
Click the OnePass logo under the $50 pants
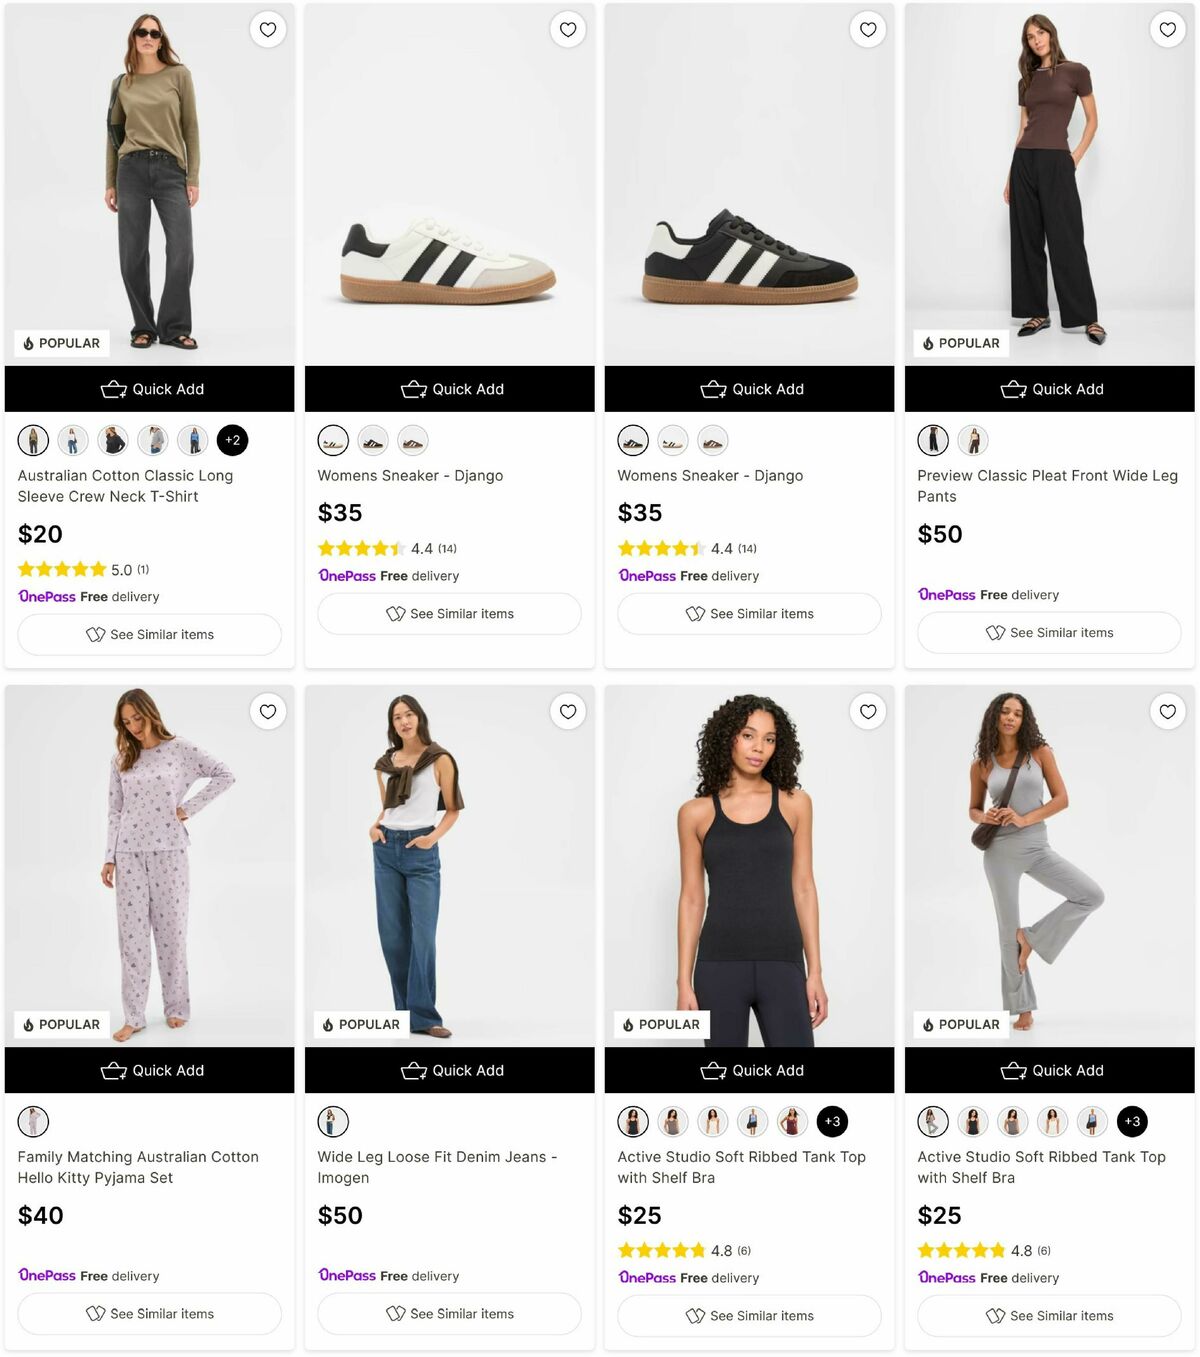[x=946, y=594]
